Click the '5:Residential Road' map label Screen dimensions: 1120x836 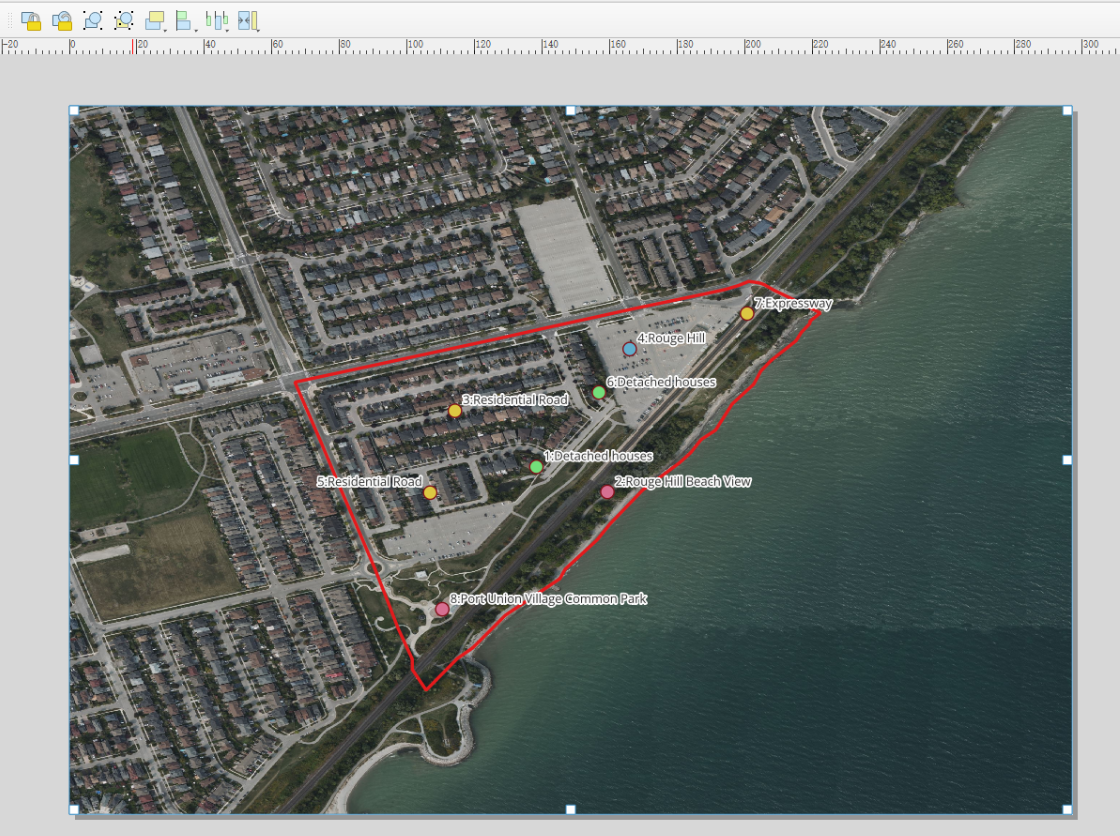pos(369,482)
